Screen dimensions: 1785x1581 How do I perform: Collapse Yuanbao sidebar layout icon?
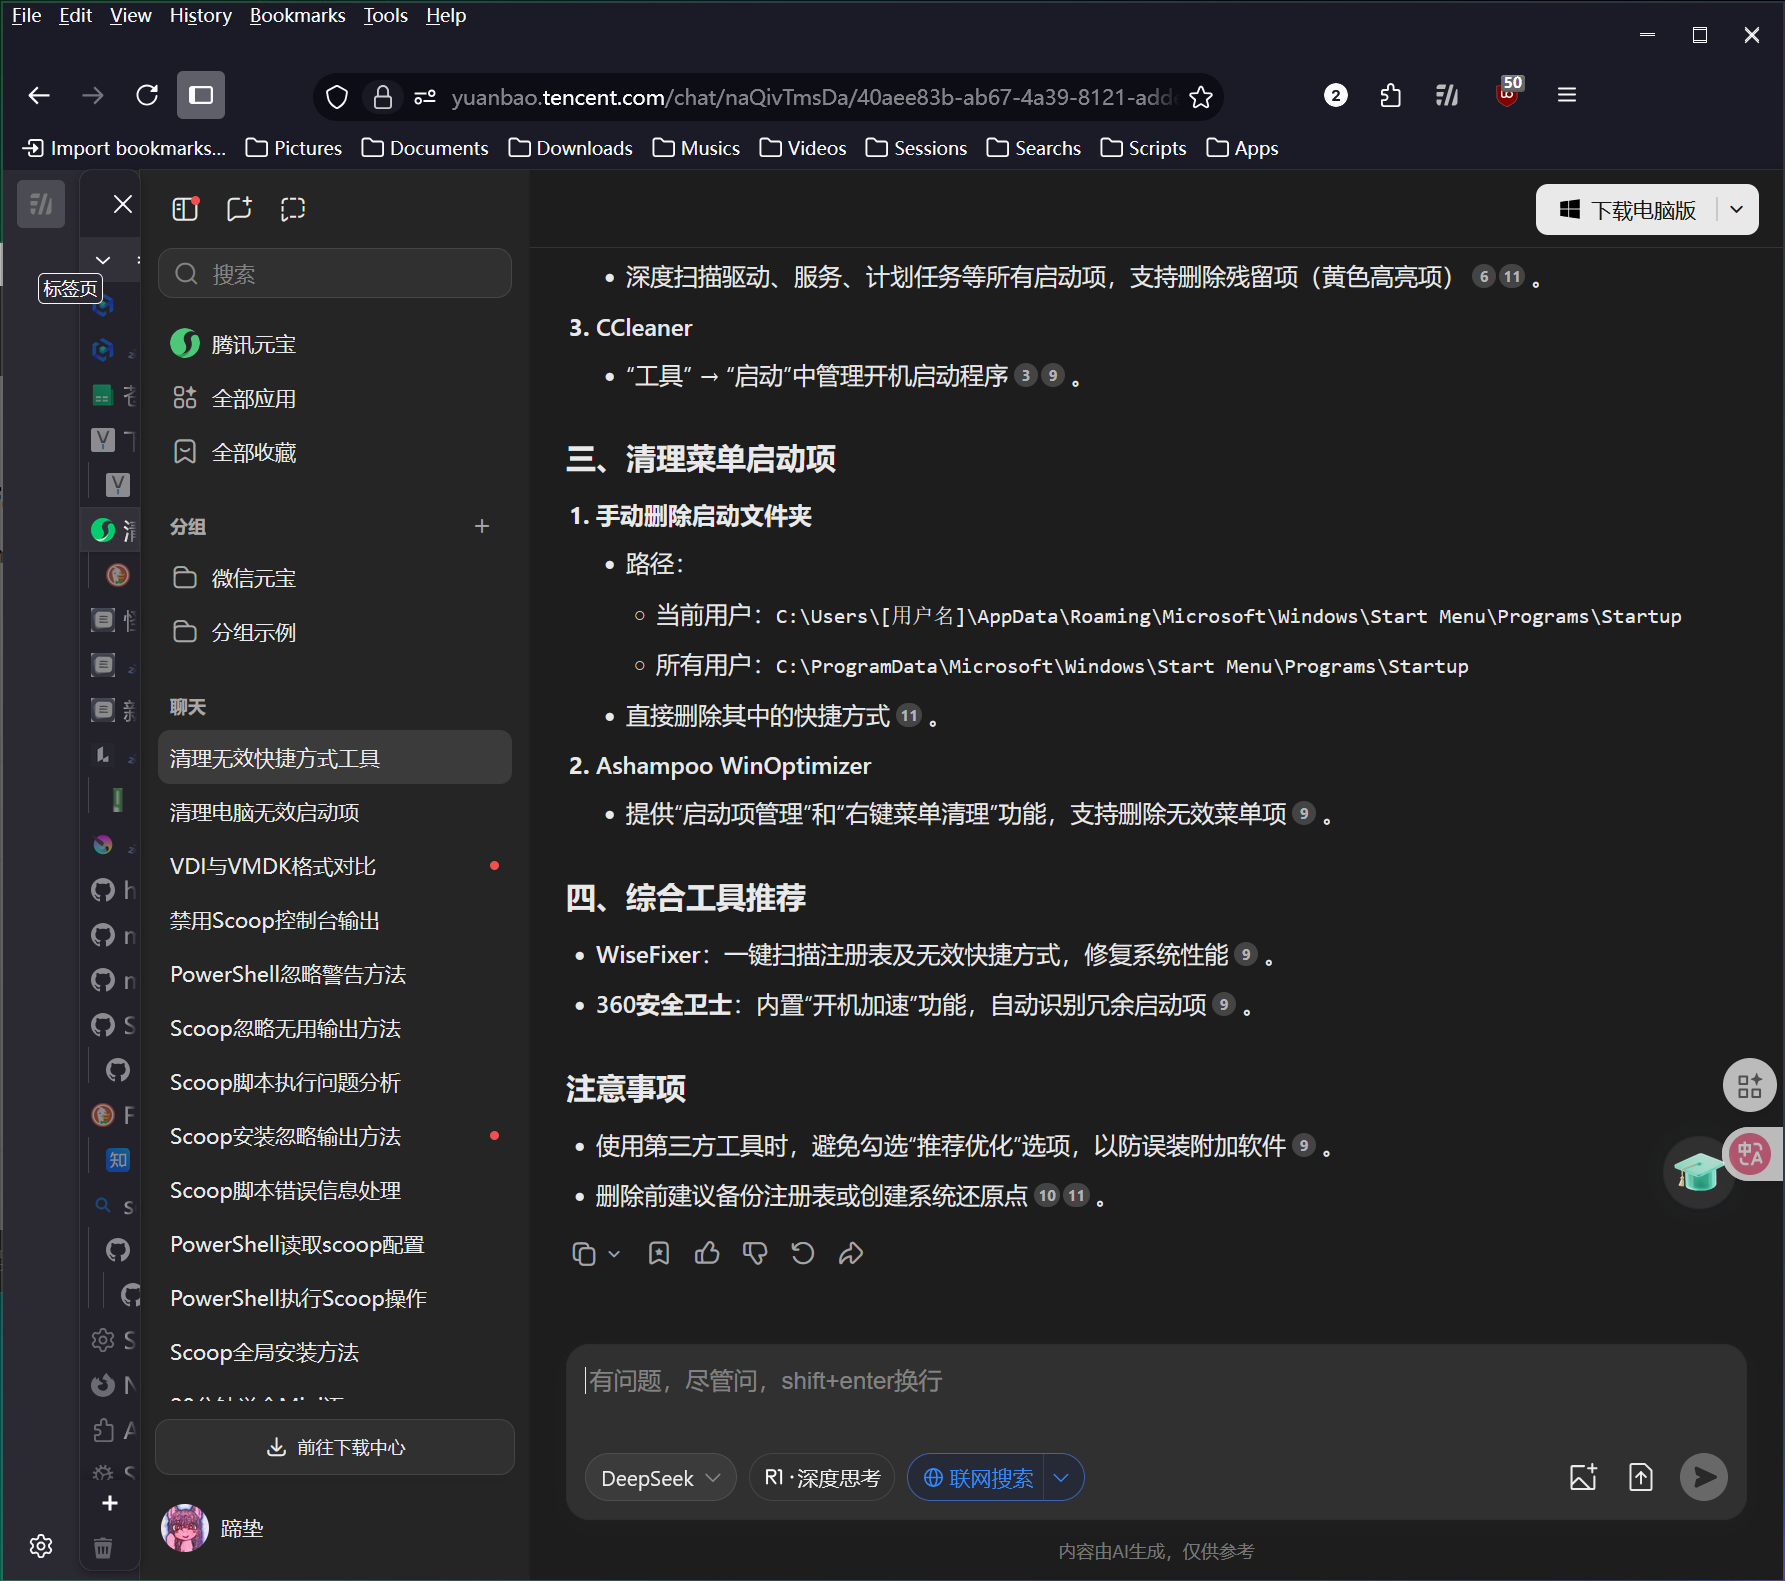[x=185, y=208]
